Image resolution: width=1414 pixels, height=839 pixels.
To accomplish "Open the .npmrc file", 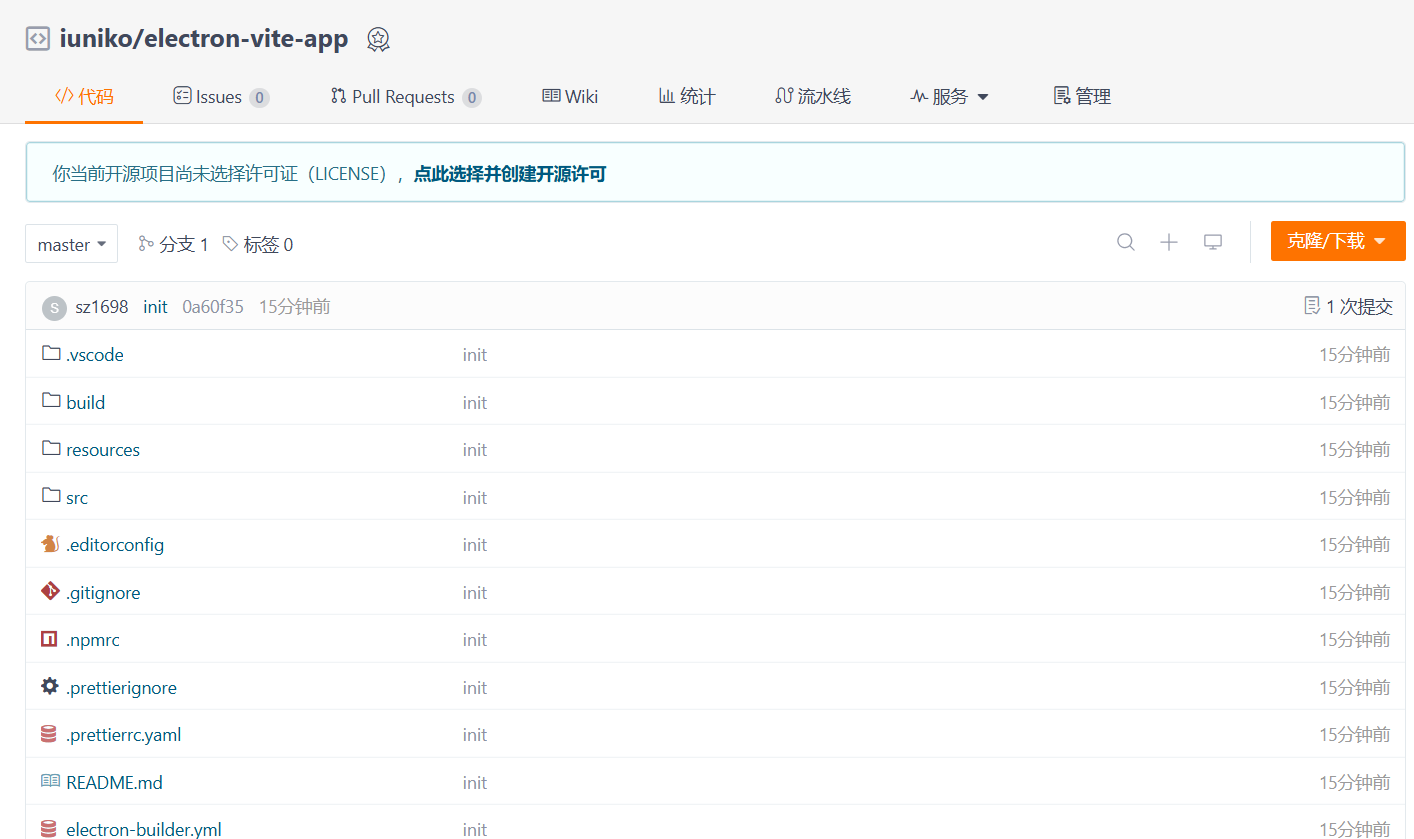I will coord(93,640).
